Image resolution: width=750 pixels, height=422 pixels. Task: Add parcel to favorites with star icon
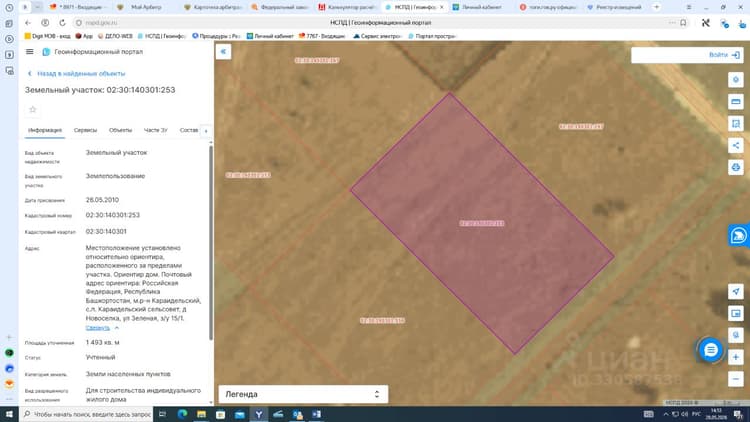[x=33, y=110]
